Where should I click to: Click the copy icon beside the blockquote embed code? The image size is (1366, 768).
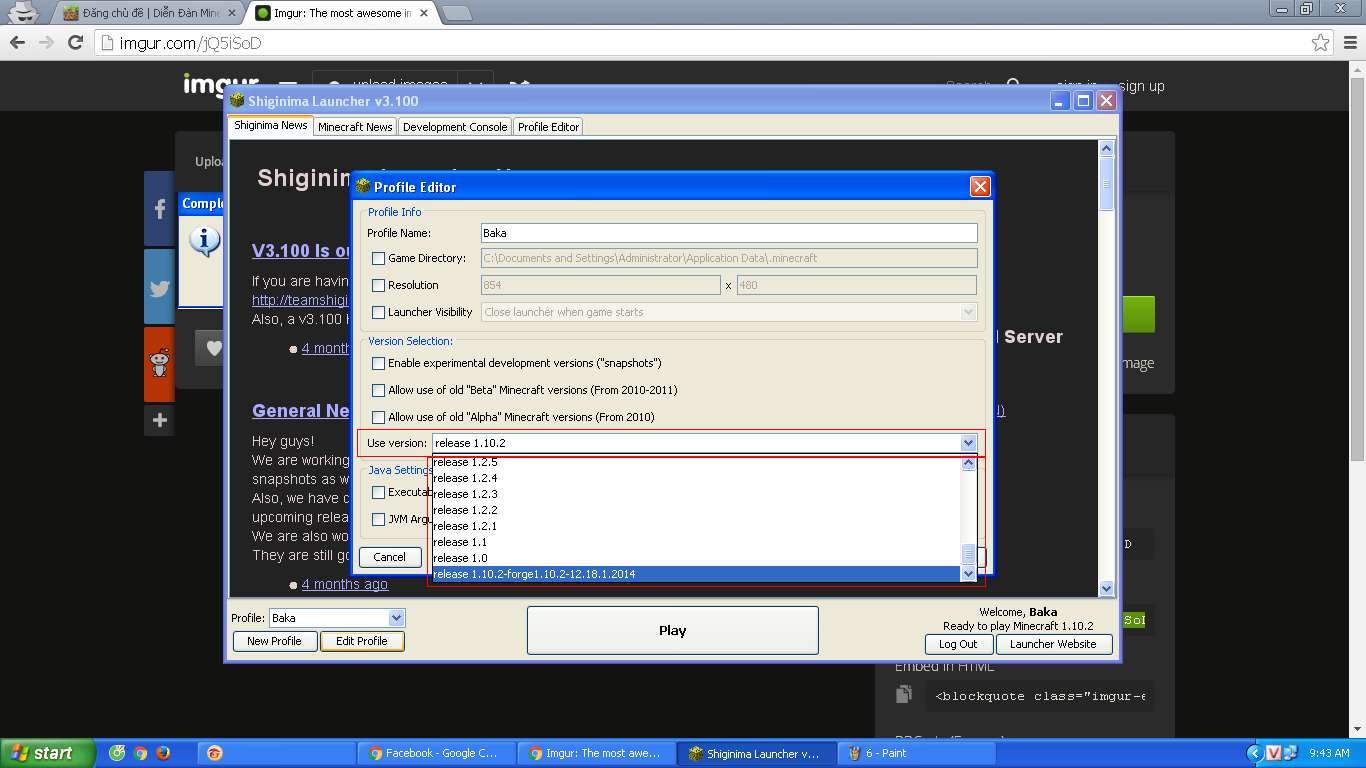pos(904,694)
